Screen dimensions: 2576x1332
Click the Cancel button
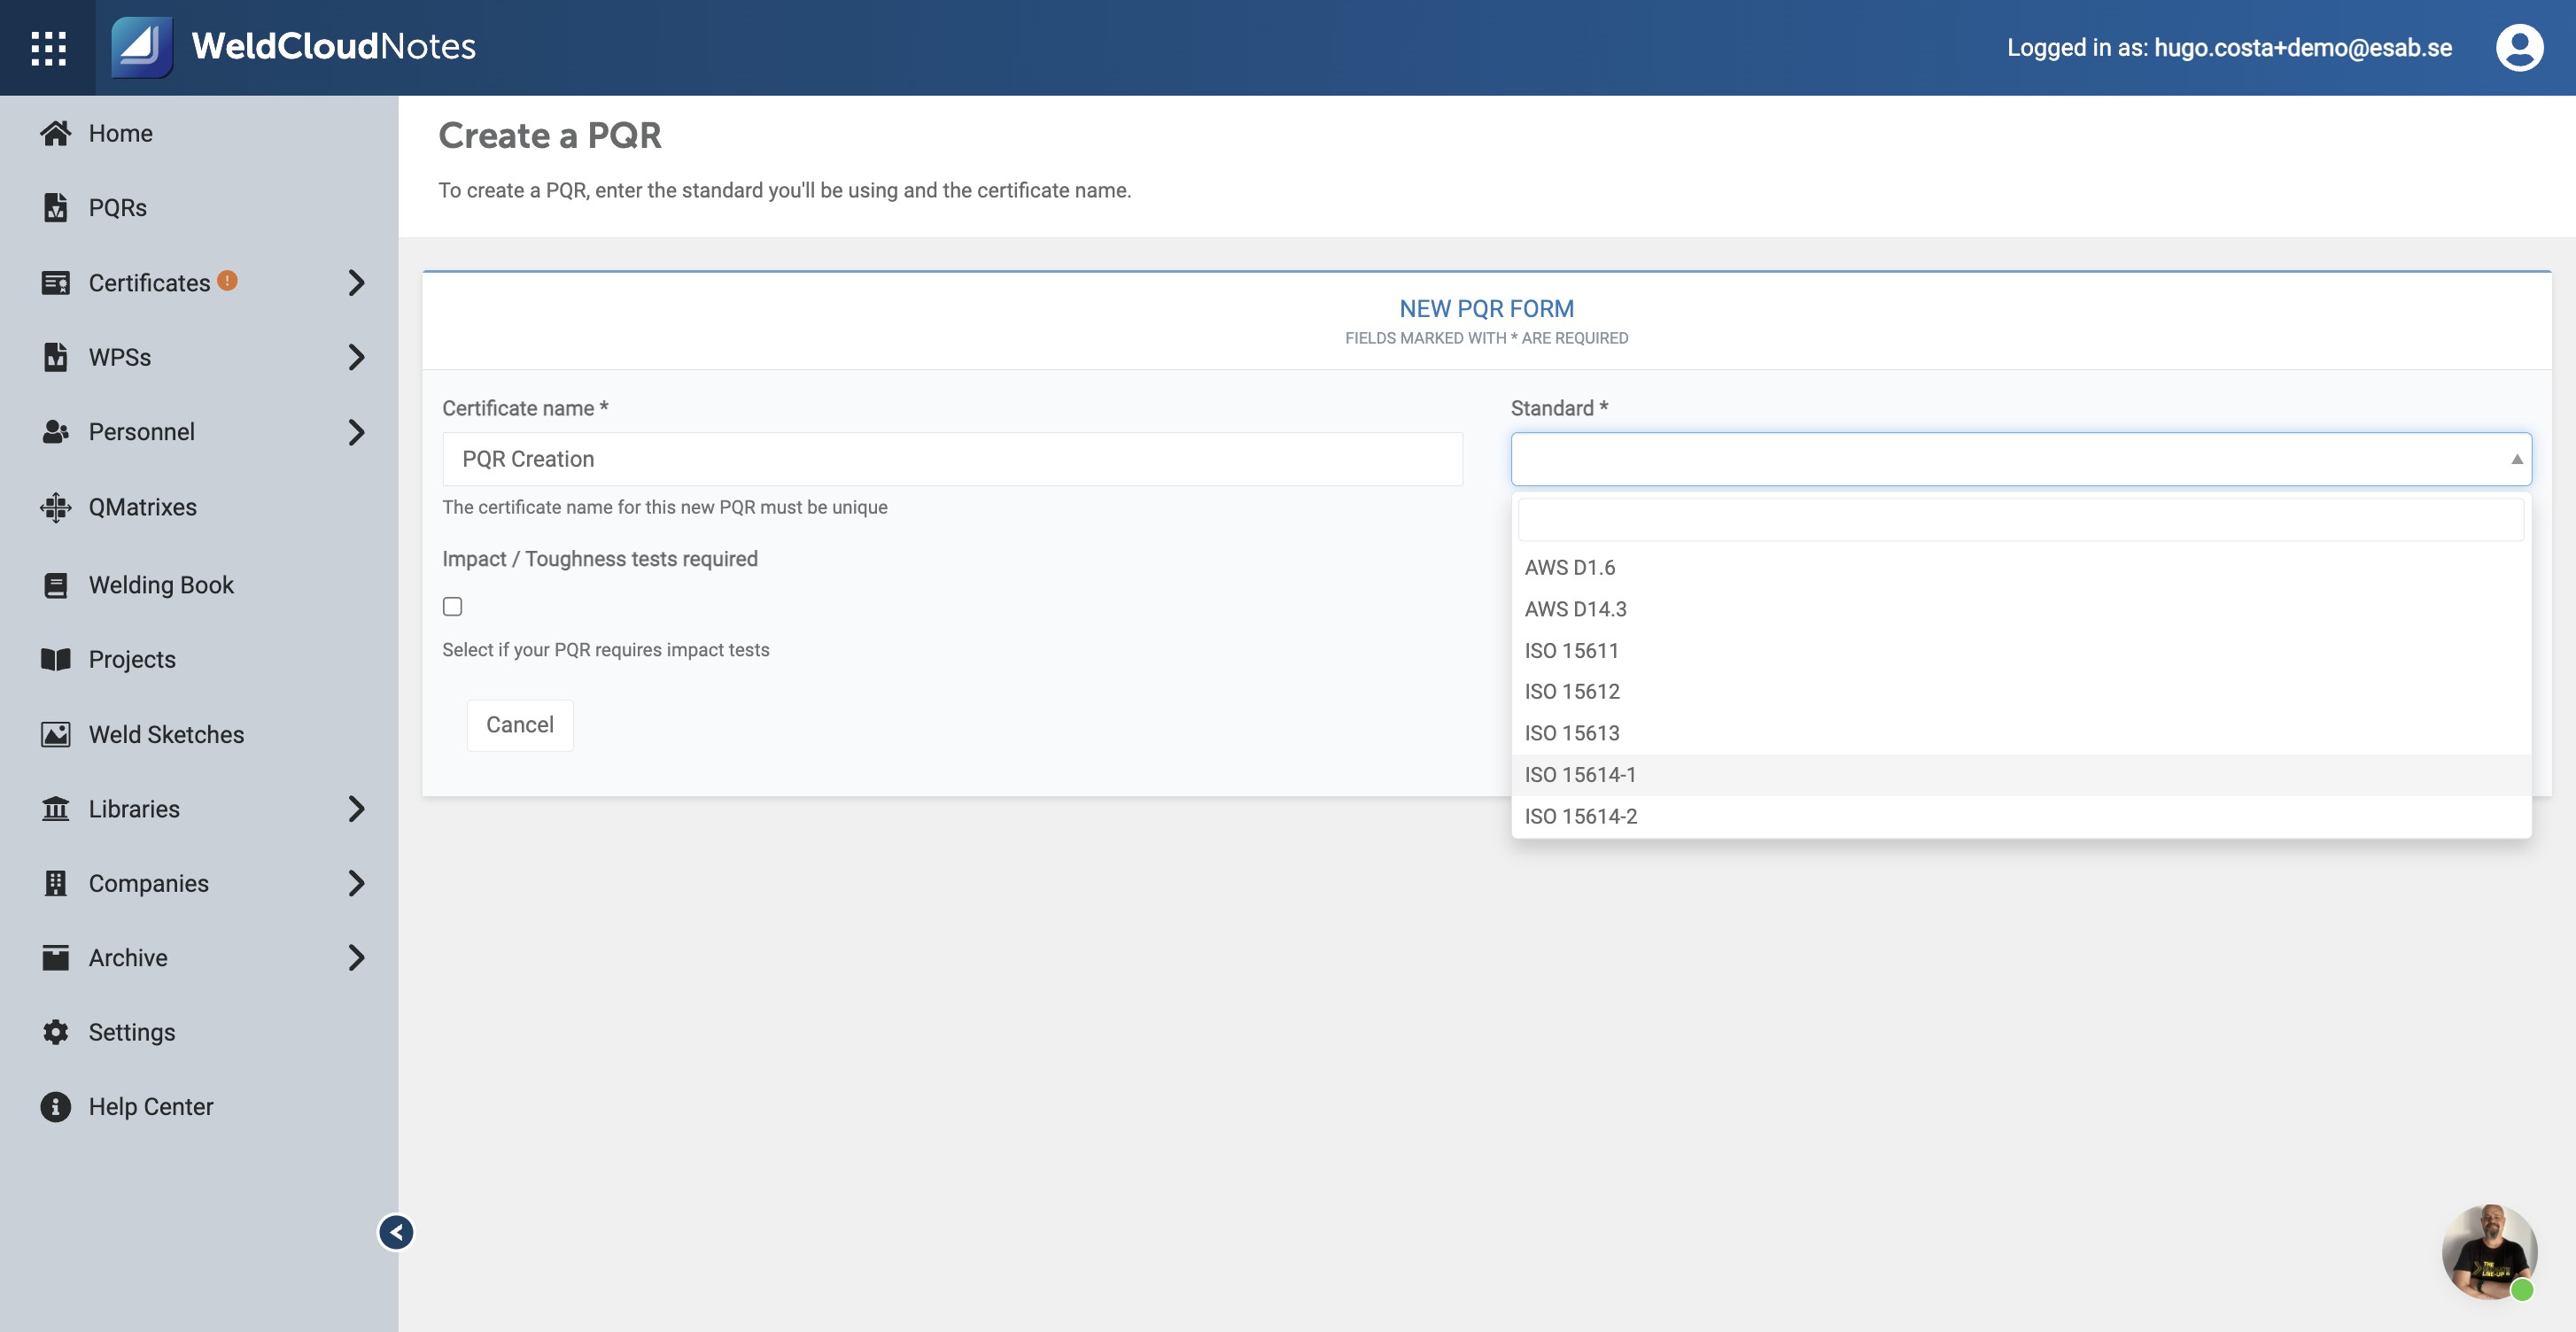520,725
